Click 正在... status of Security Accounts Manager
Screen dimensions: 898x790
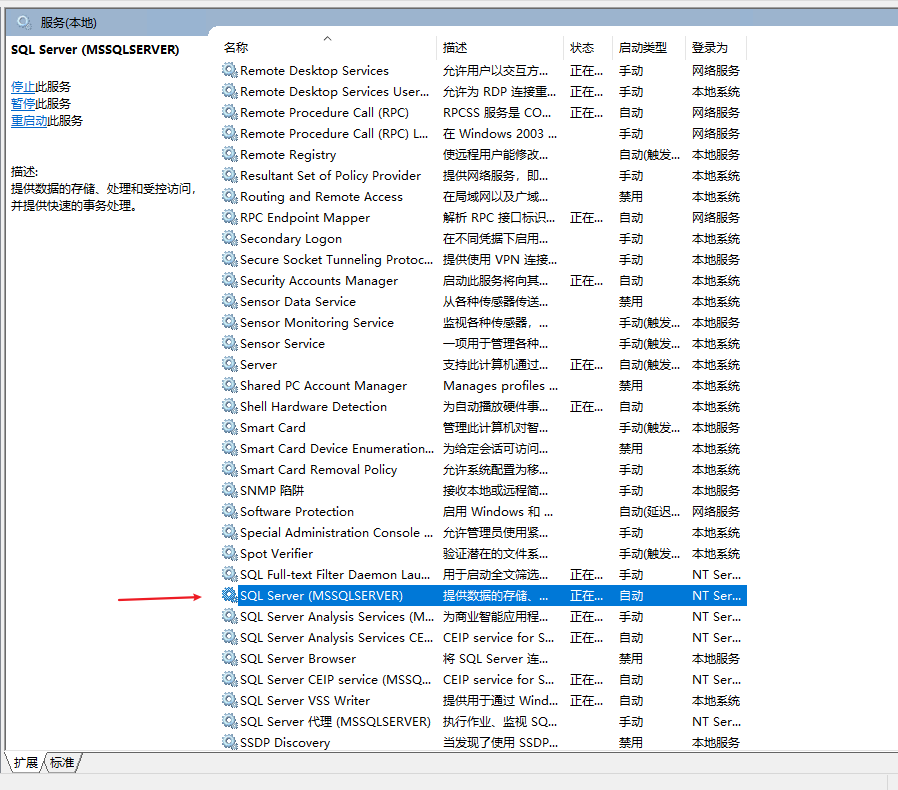pos(586,281)
